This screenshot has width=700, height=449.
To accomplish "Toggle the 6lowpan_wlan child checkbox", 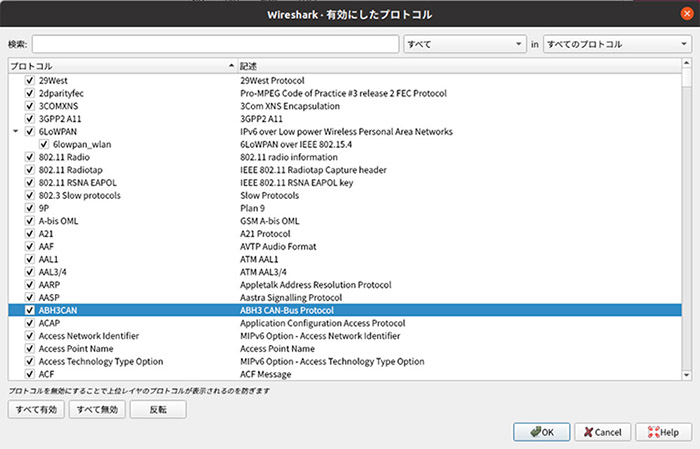I will click(44, 144).
